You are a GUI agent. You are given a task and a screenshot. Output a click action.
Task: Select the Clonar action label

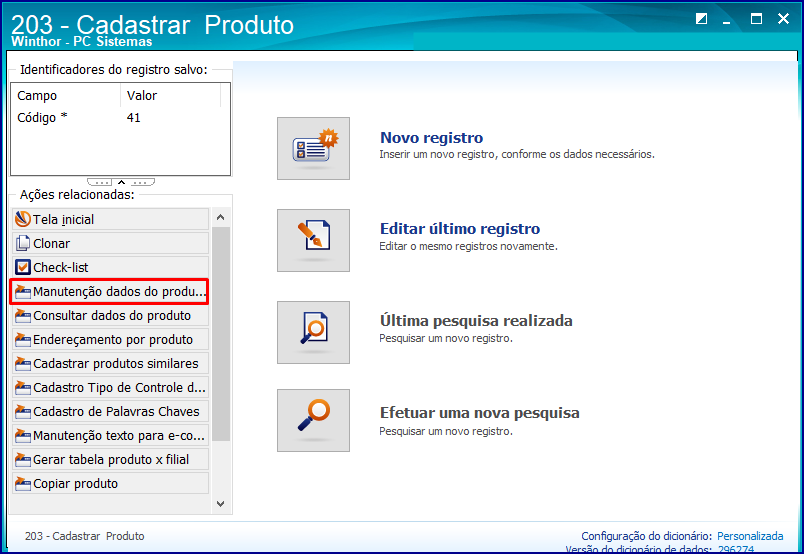[x=51, y=244]
